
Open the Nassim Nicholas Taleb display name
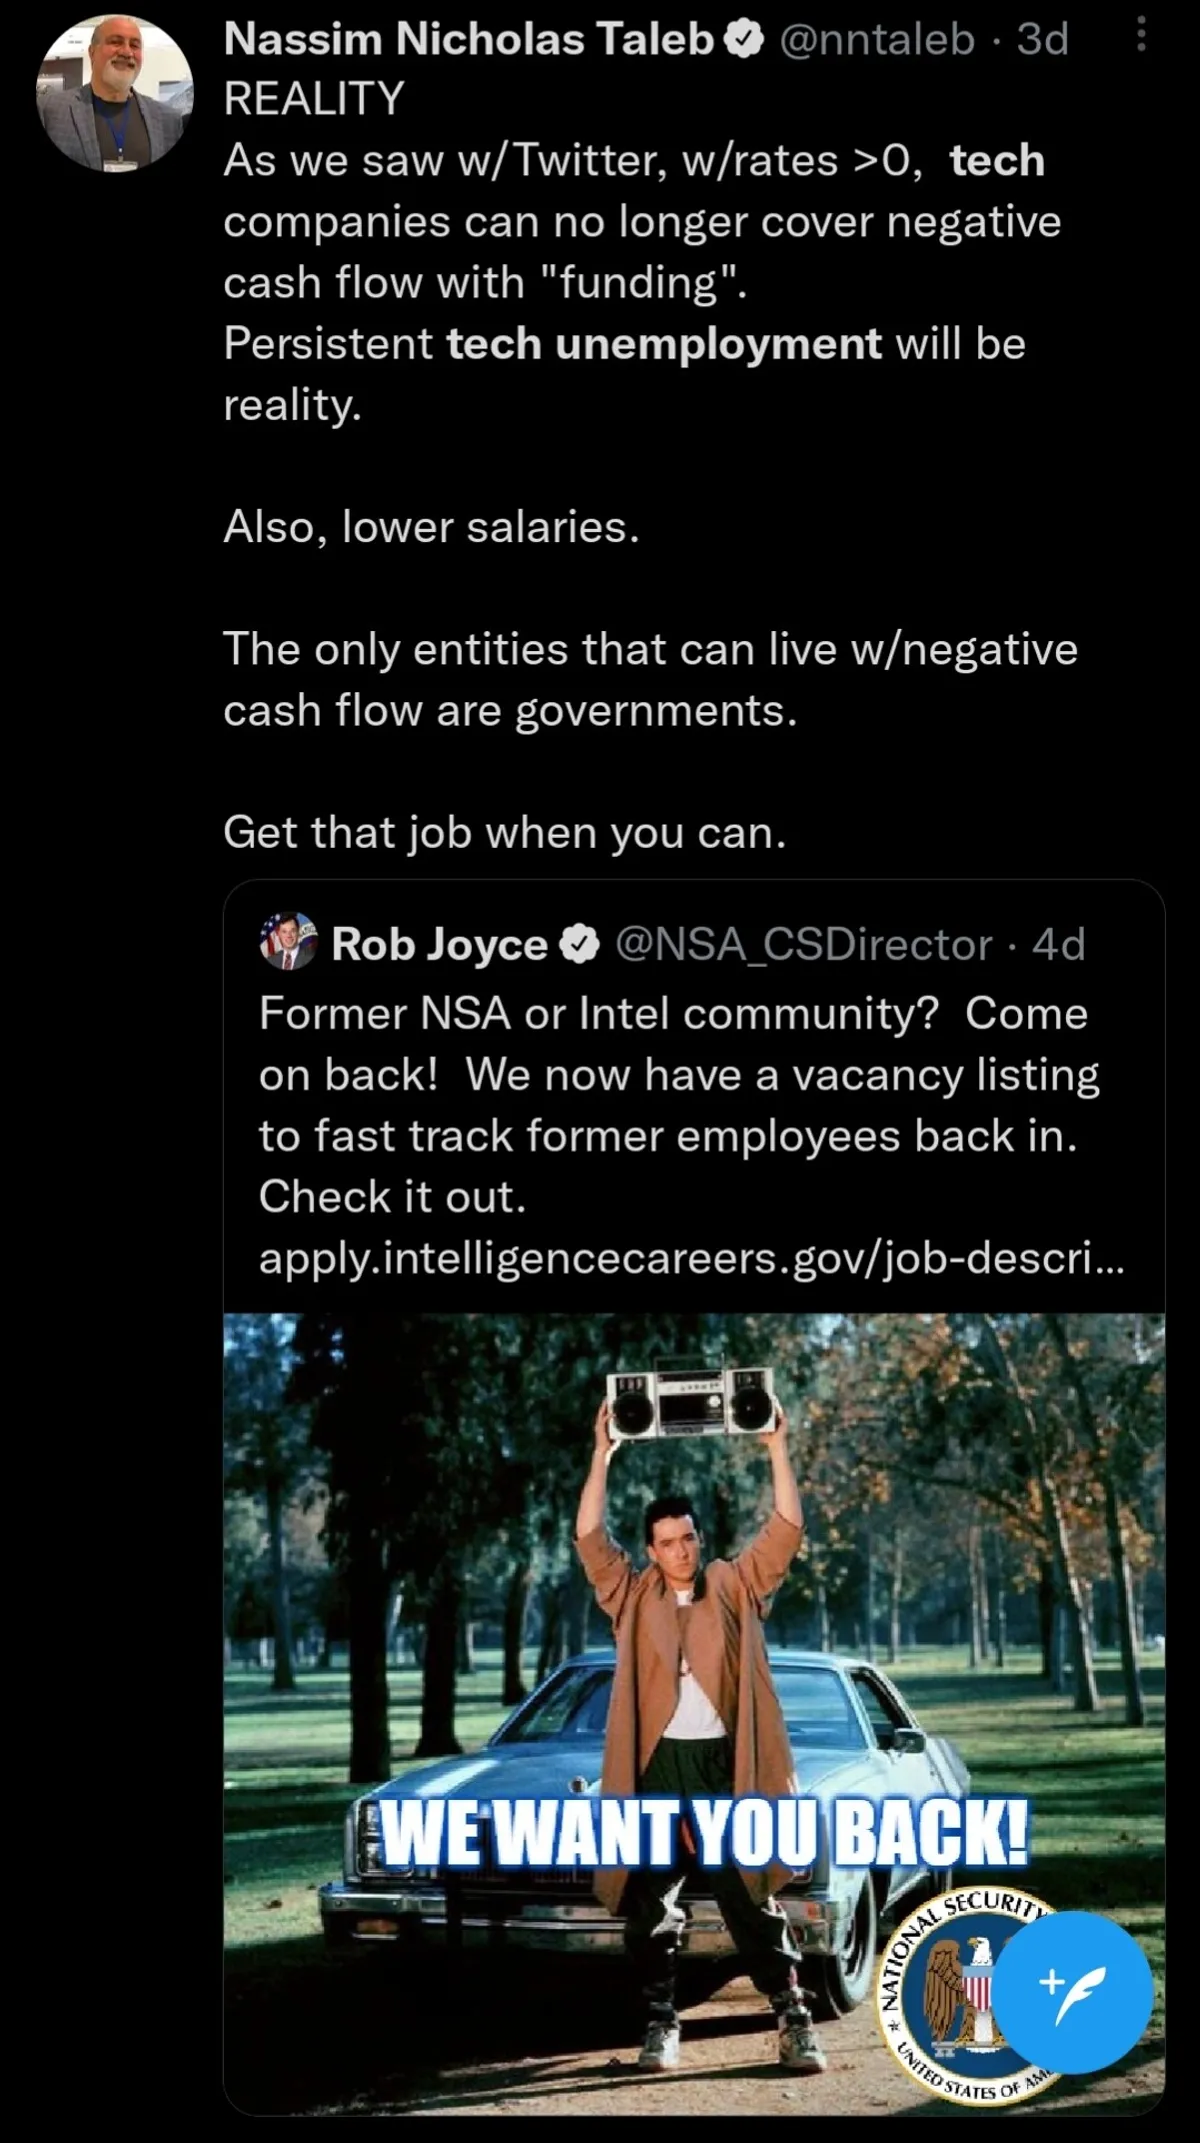coord(468,40)
